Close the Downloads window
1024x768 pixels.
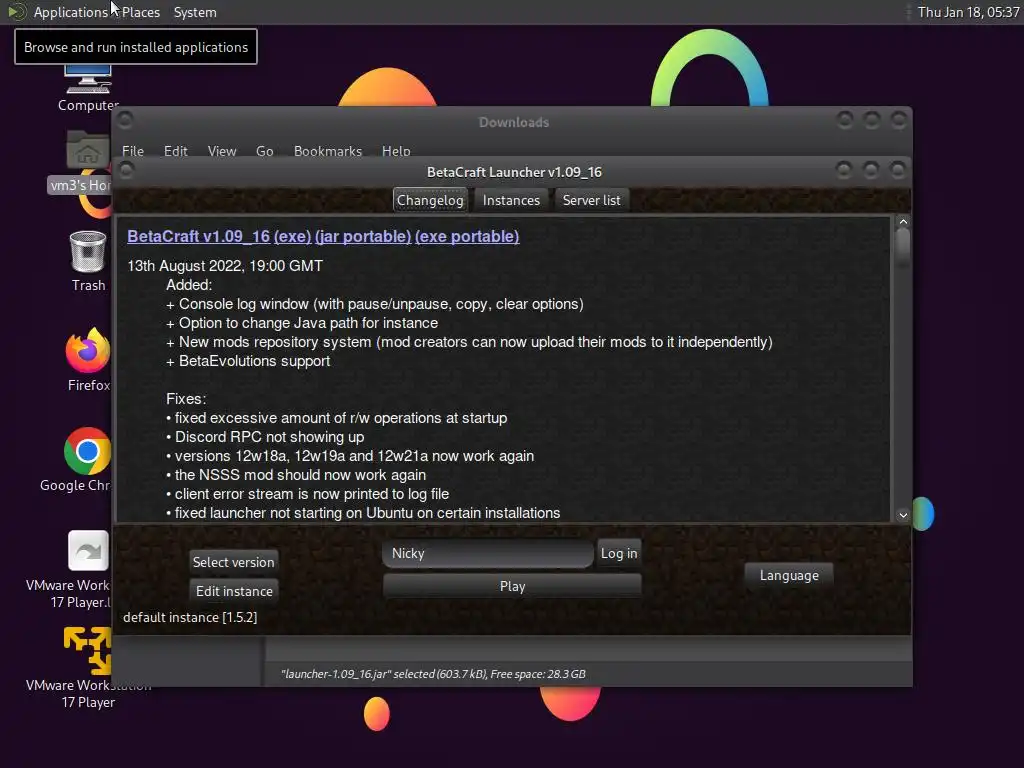click(x=899, y=120)
